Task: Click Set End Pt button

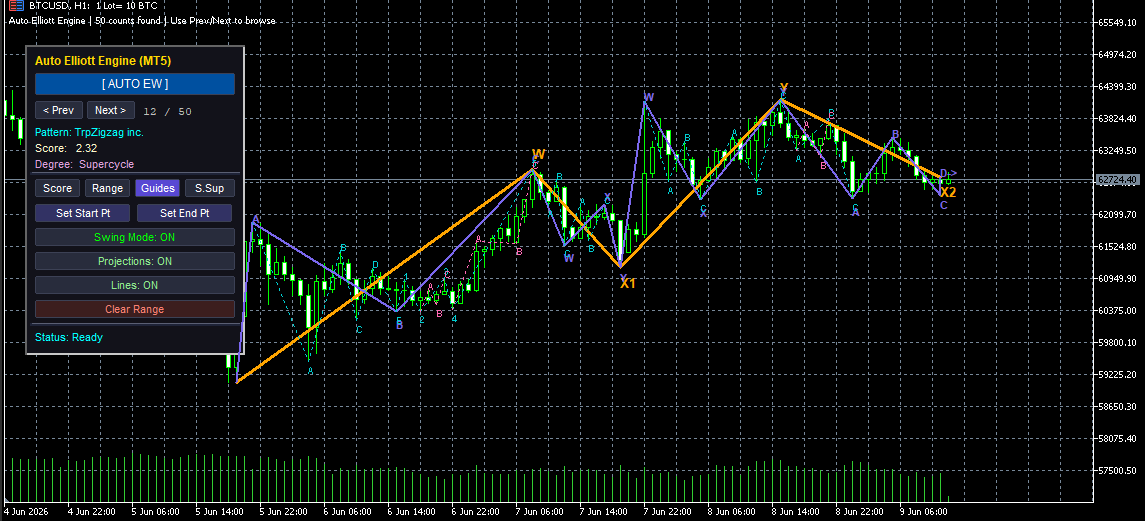Action: [185, 213]
